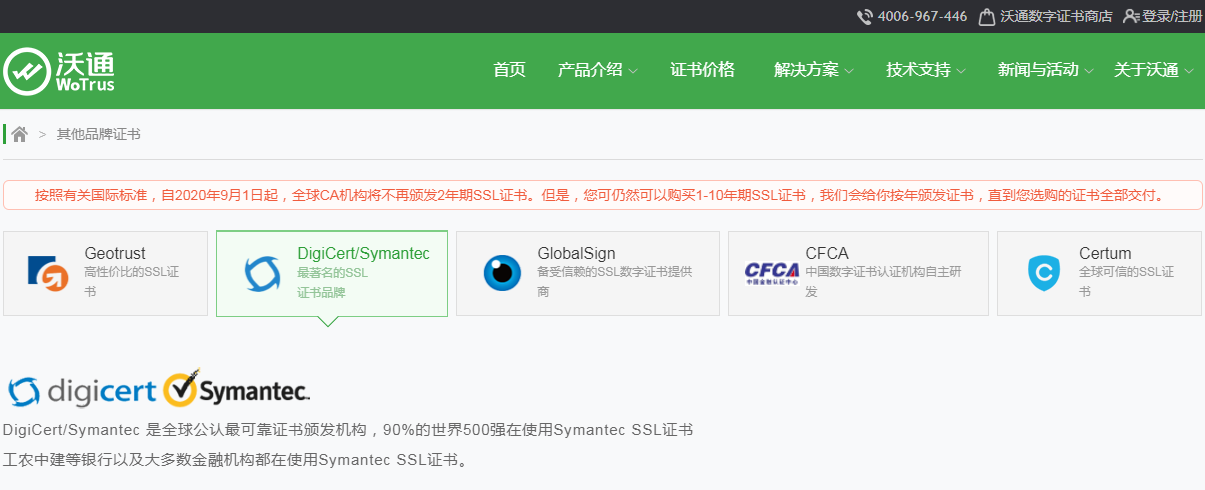Open the 证书价格 menu item
Screen dimensions: 1205x490
[x=702, y=70]
